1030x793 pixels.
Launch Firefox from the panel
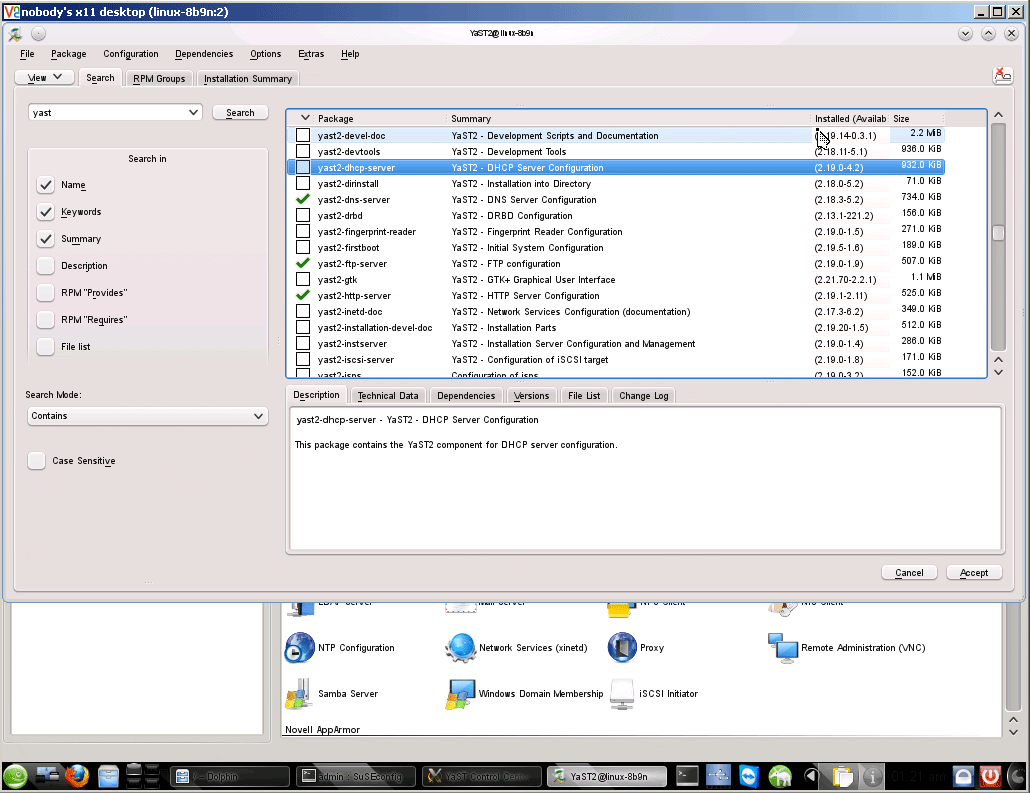pos(76,777)
